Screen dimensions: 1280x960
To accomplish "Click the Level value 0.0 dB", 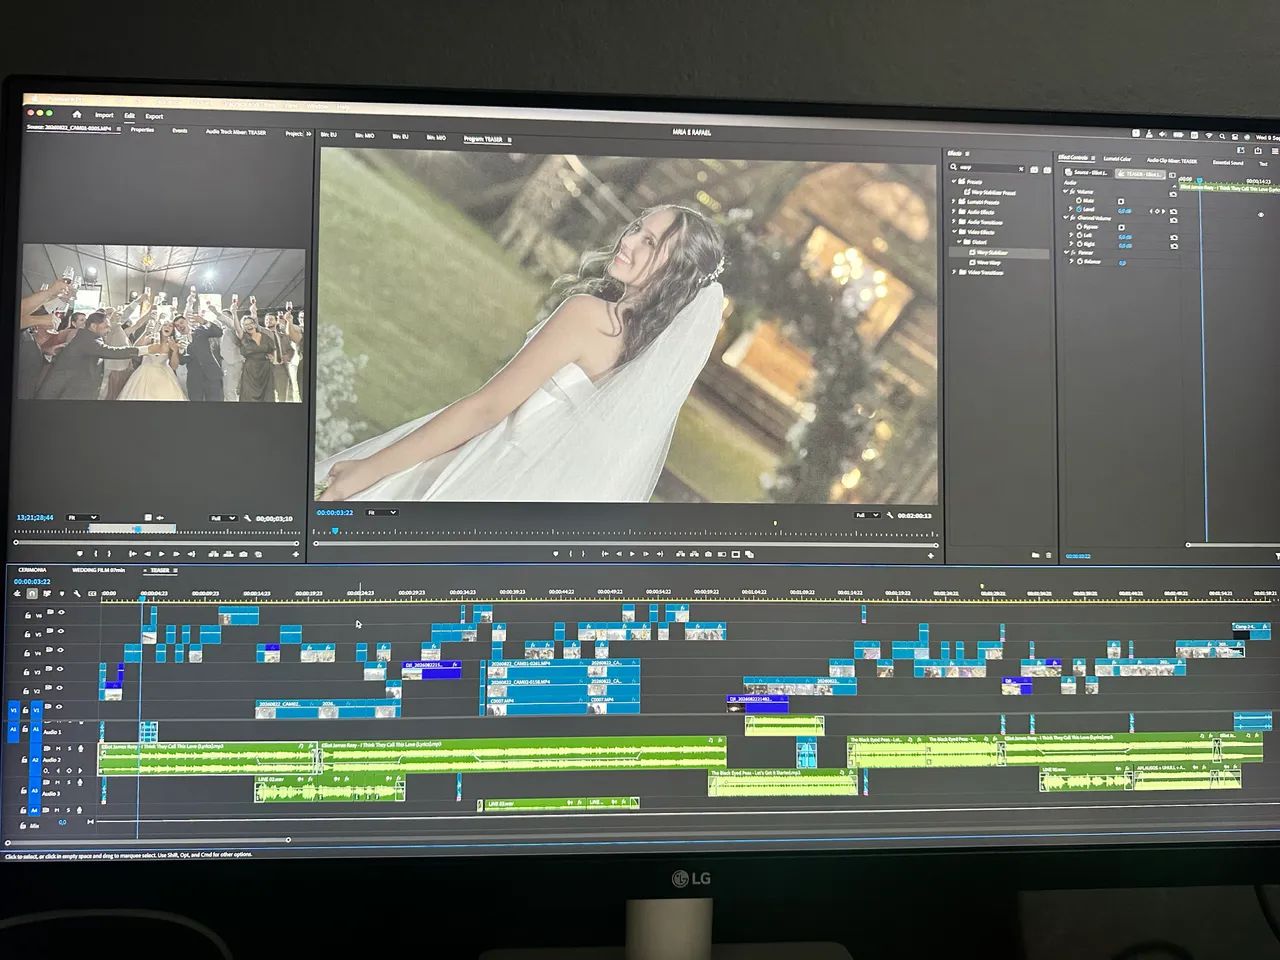I will tap(1125, 211).
